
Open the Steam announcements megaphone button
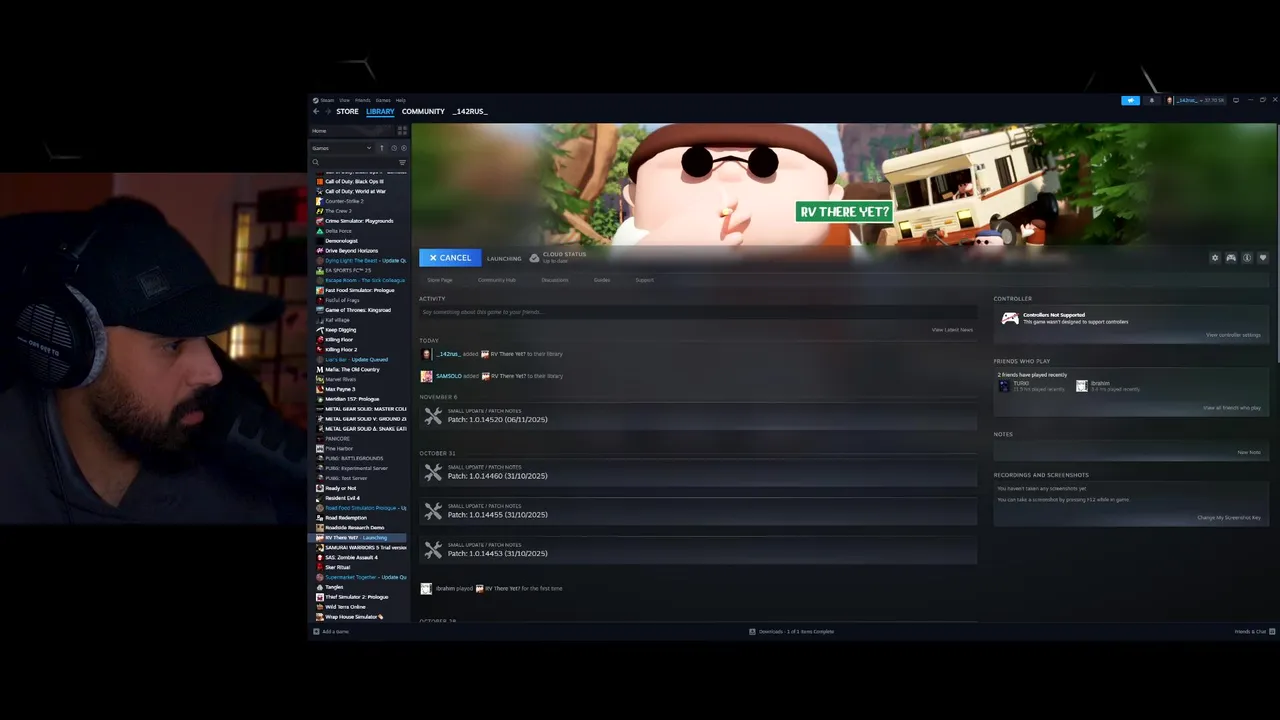[x=1130, y=100]
